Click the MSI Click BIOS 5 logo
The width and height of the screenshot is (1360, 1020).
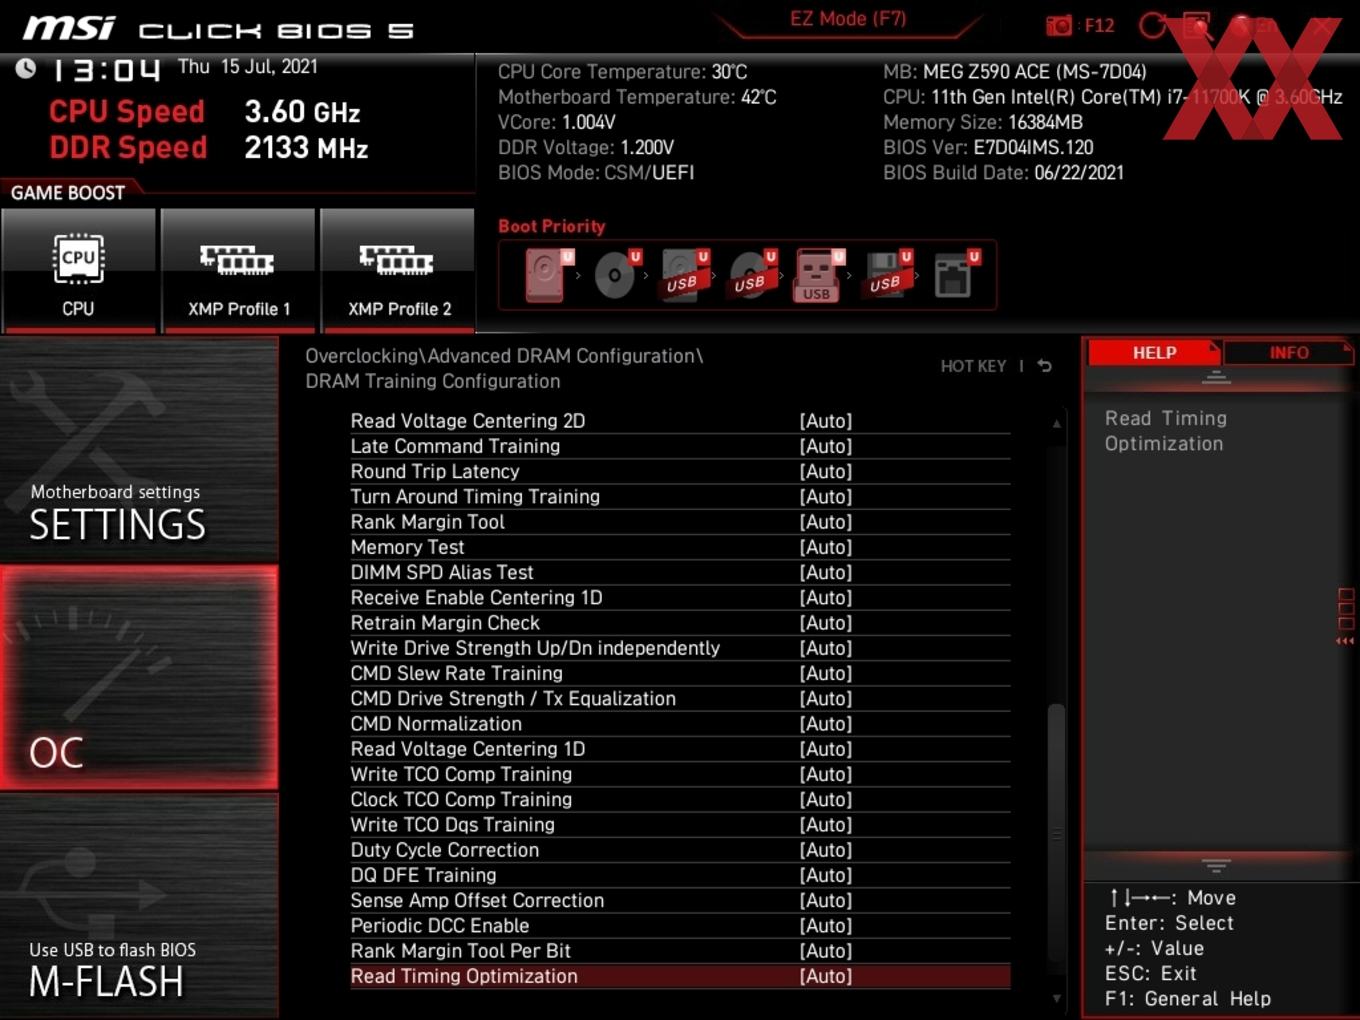click(x=218, y=28)
